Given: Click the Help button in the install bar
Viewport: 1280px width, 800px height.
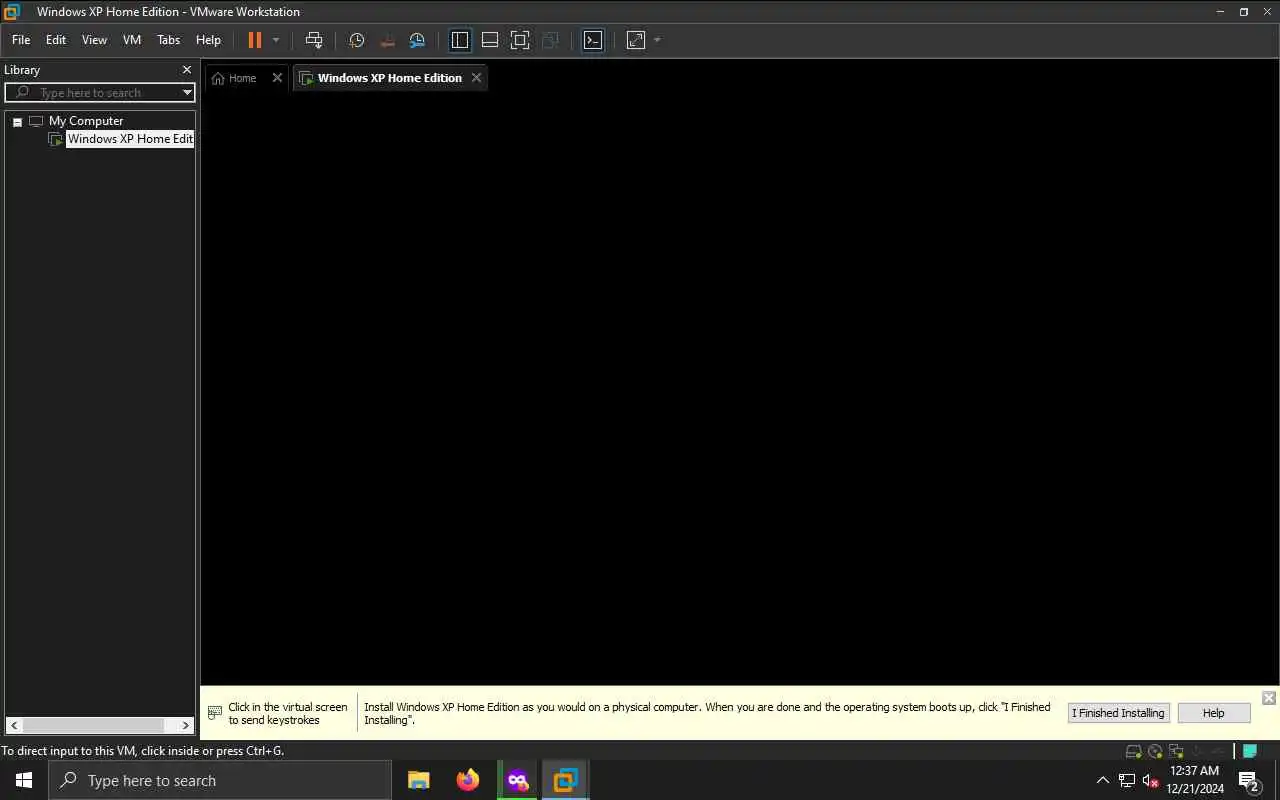Looking at the screenshot, I should pyautogui.click(x=1214, y=713).
